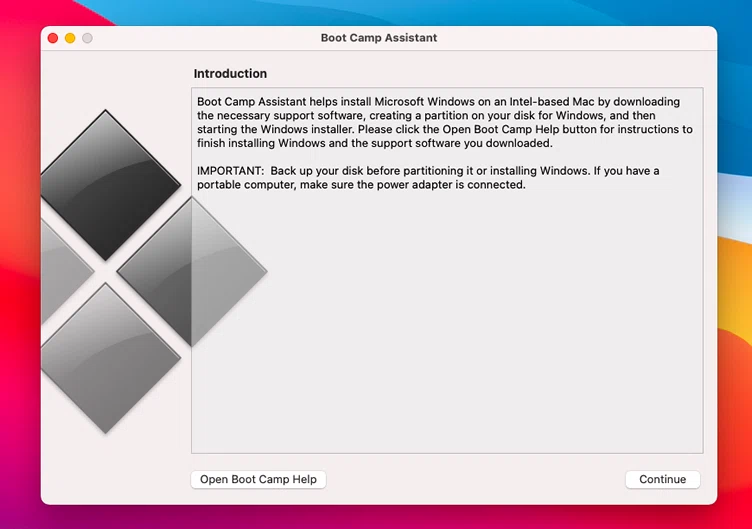Click the IMPORTANT backup warning paragraph
Image resolution: width=752 pixels, height=529 pixels.
428,177
